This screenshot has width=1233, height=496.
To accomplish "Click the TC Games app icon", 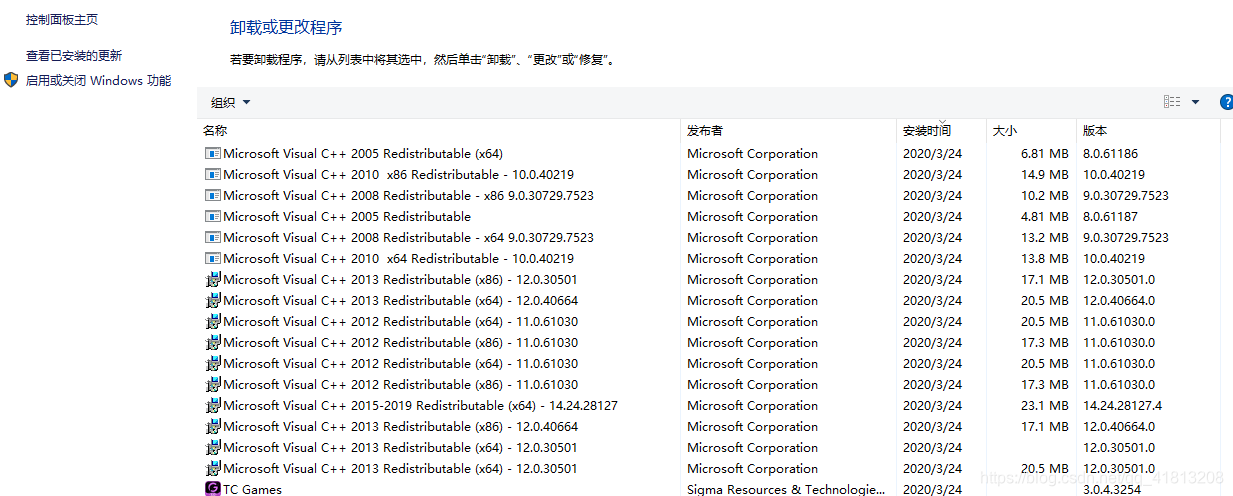I will pyautogui.click(x=213, y=489).
